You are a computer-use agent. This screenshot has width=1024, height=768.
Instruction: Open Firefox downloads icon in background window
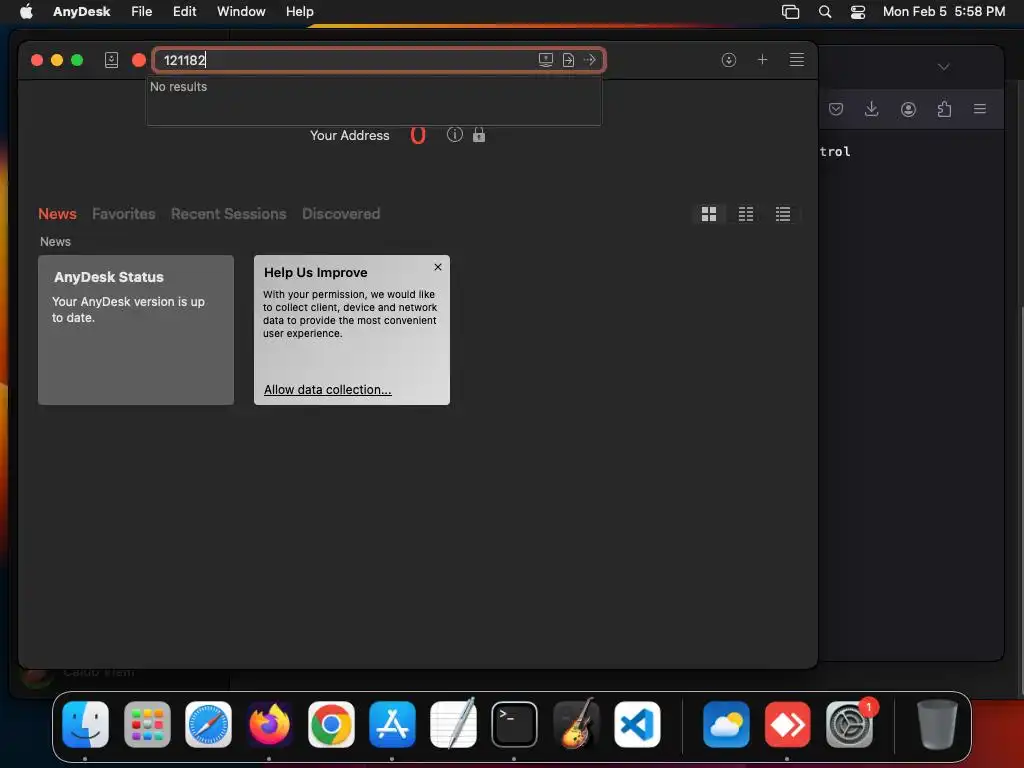pos(871,109)
